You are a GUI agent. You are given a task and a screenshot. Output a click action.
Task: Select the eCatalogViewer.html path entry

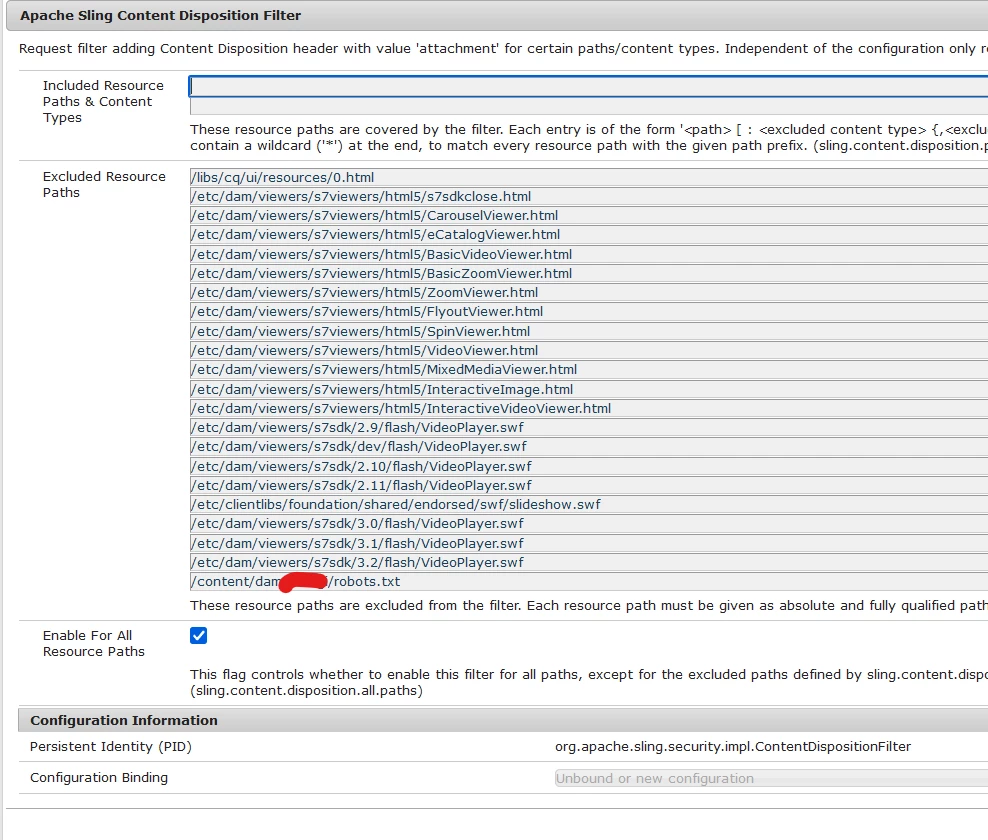589,234
